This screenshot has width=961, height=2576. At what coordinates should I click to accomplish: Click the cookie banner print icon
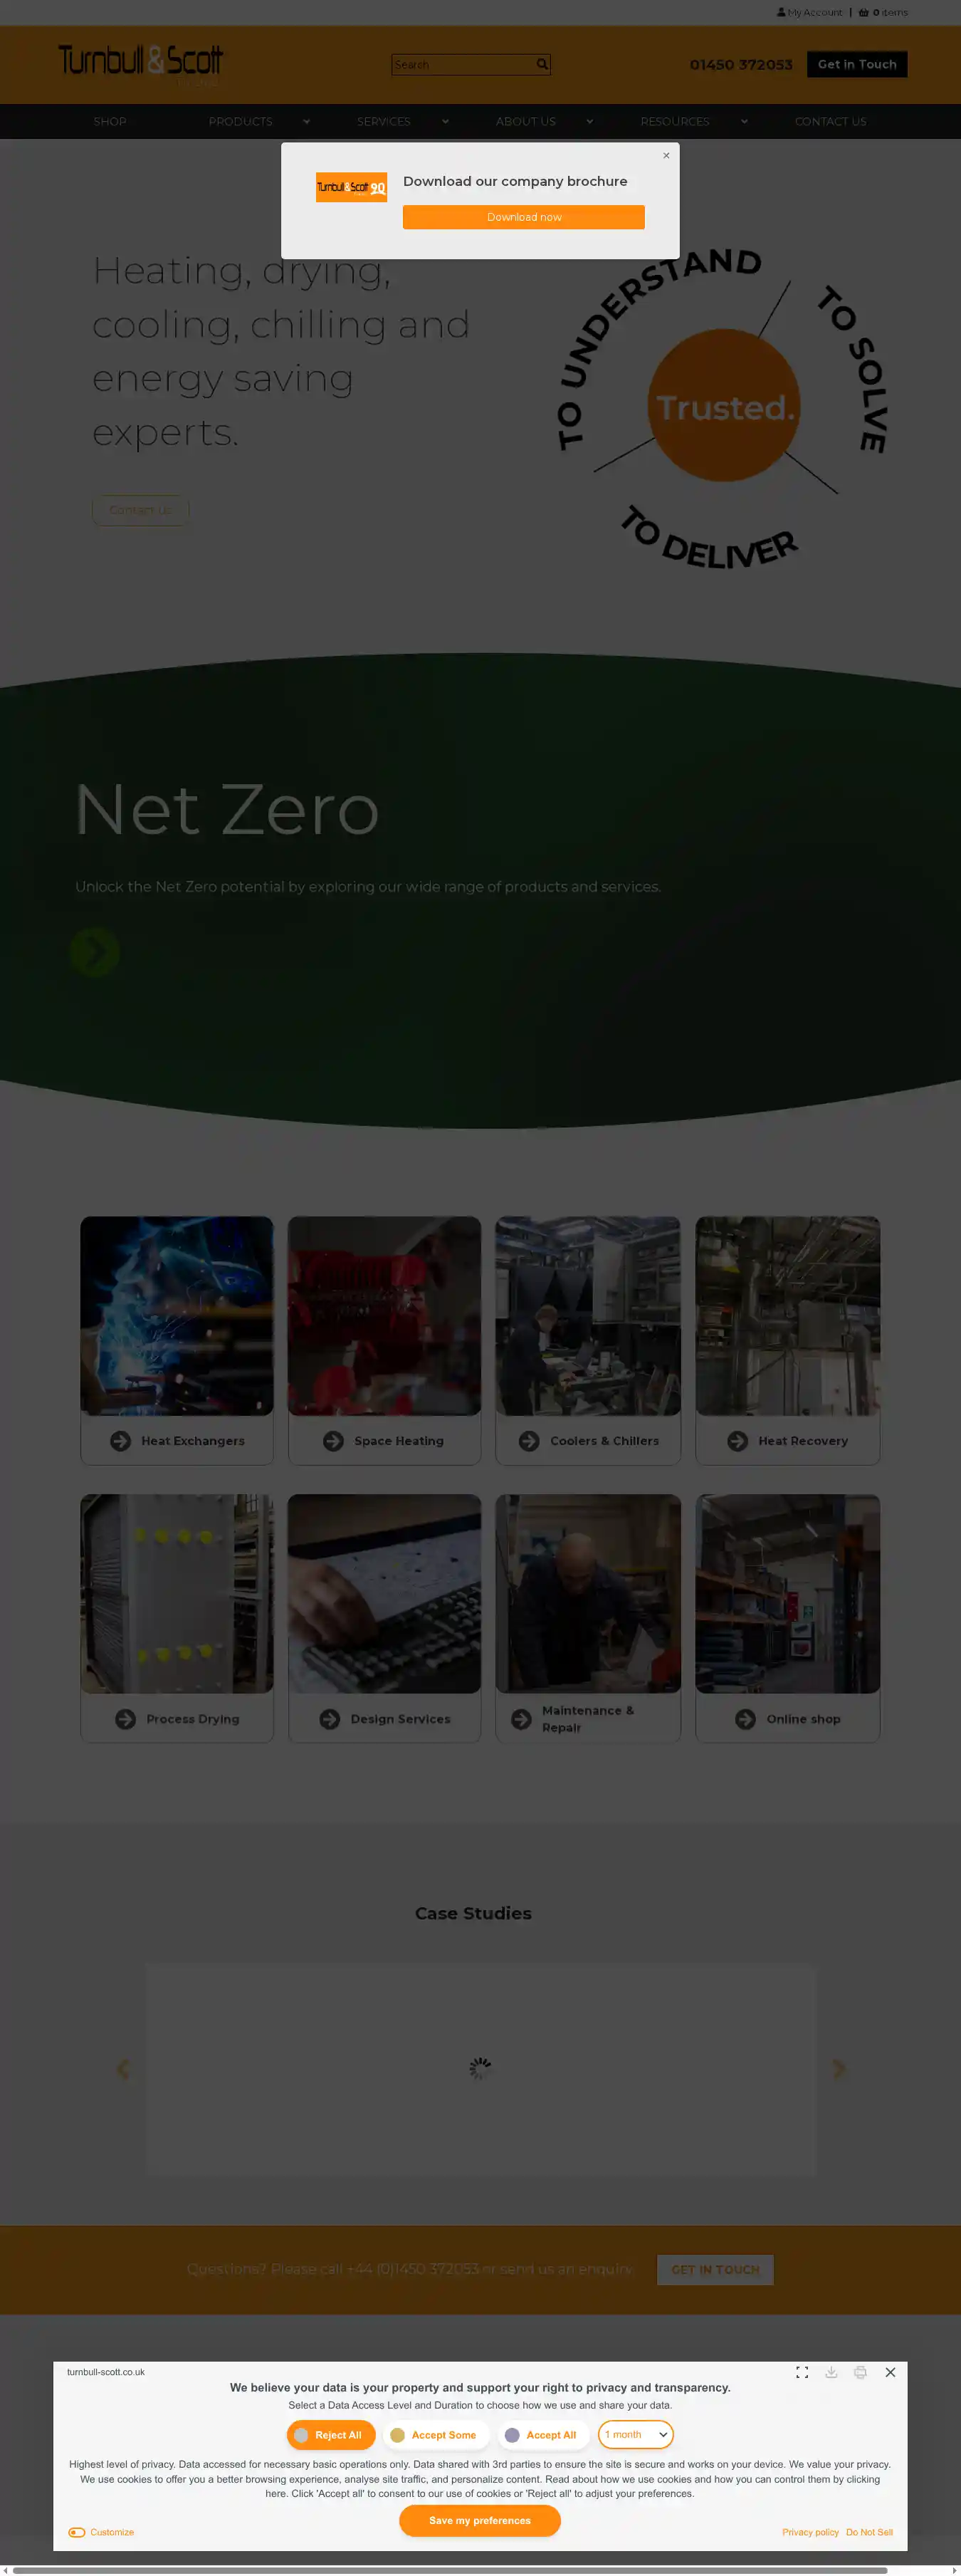(860, 2372)
